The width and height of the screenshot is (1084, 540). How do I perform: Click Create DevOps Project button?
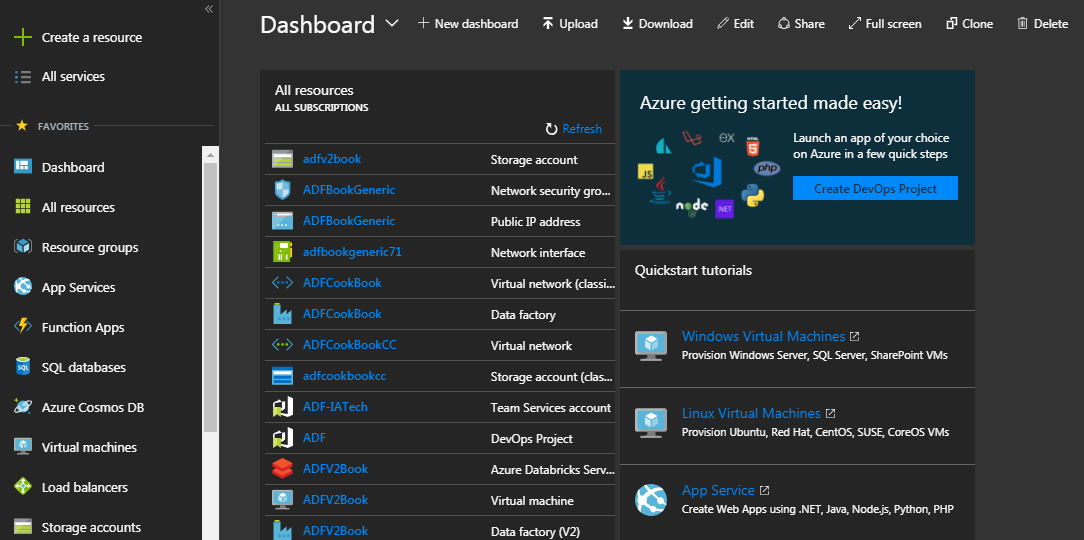click(875, 188)
